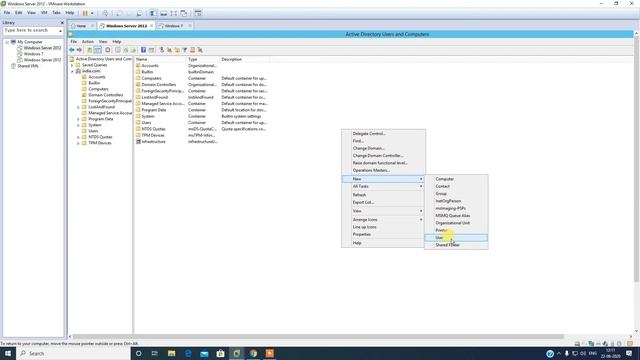The image size is (640, 360).
Task: Click VMware full screen mode icon
Action: tap(173, 13)
